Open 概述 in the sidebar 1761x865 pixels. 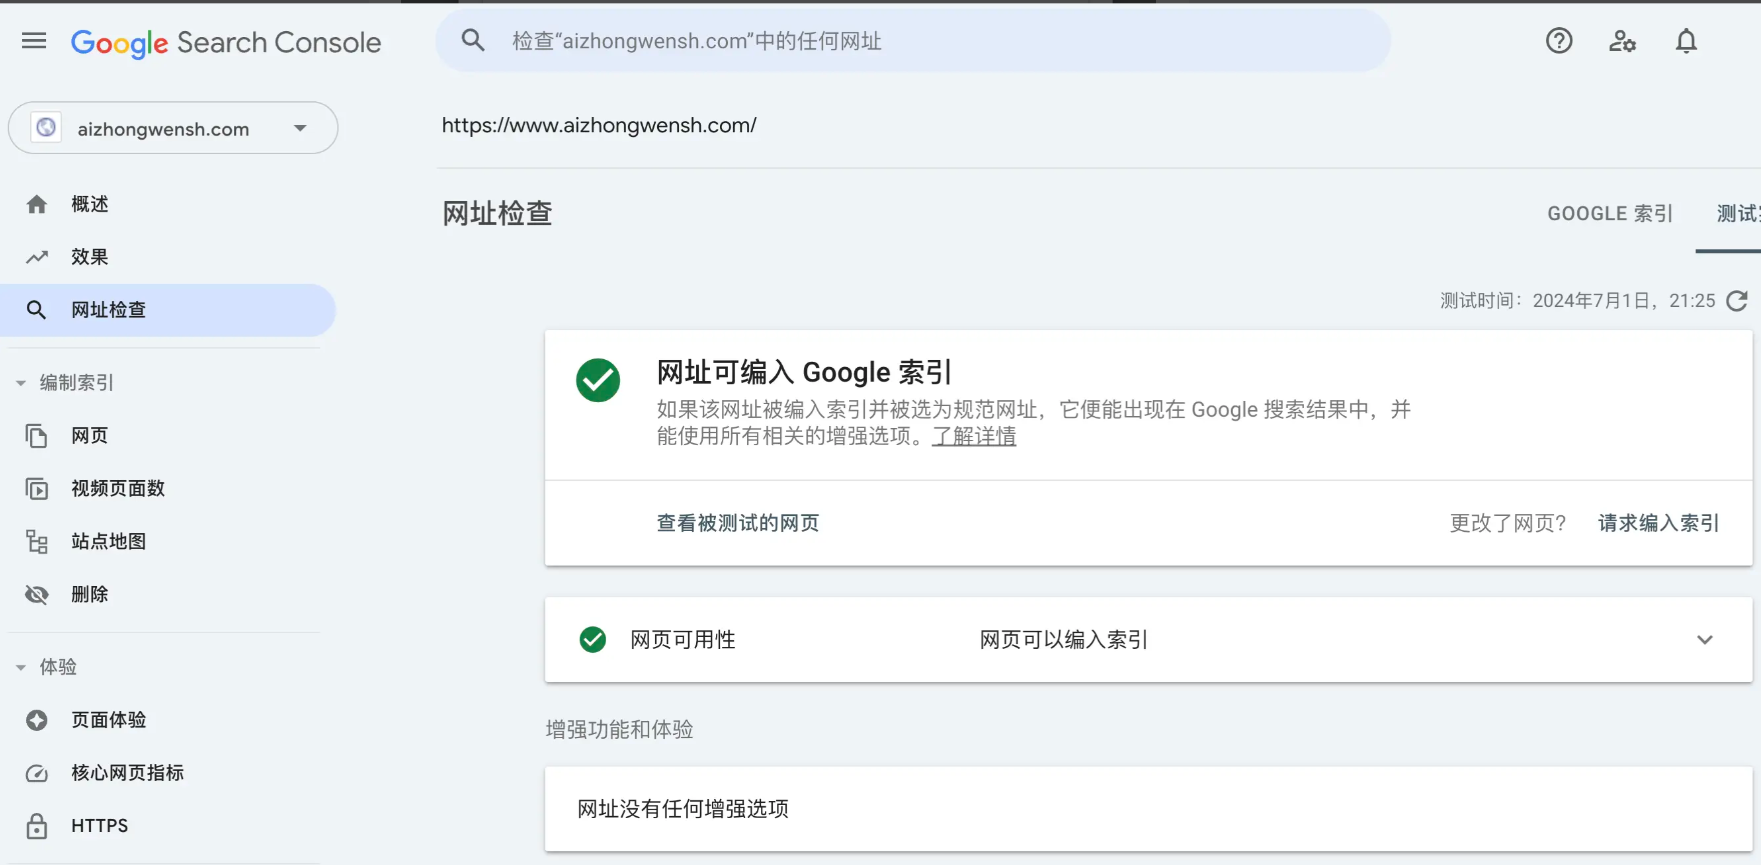tap(90, 204)
